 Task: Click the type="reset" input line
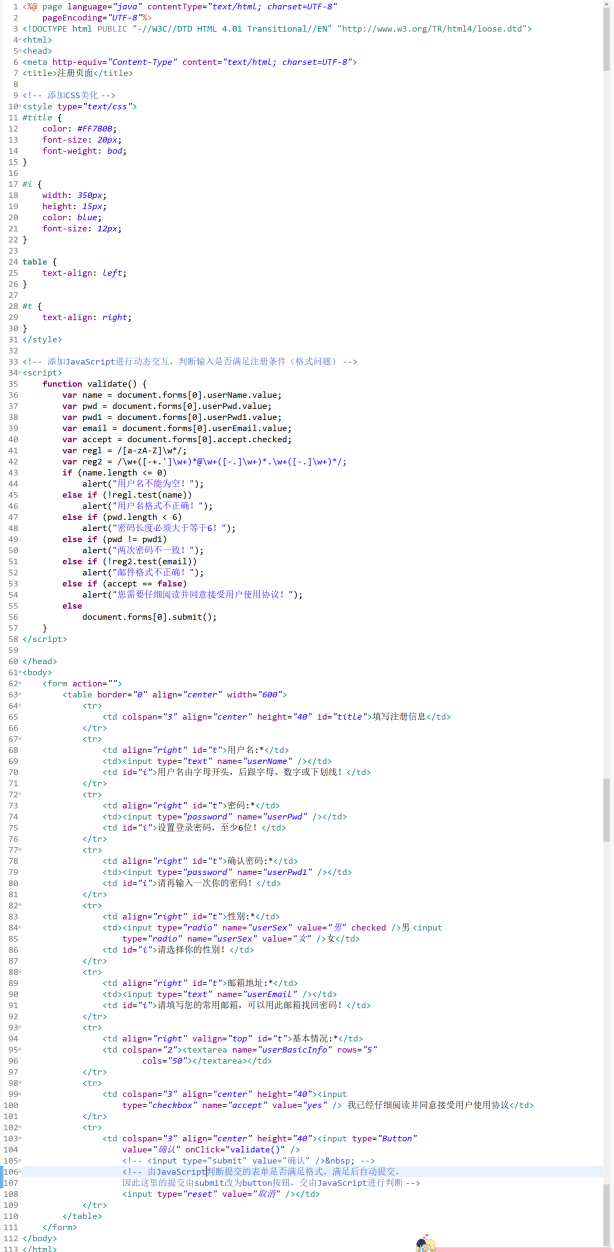coord(221,1194)
